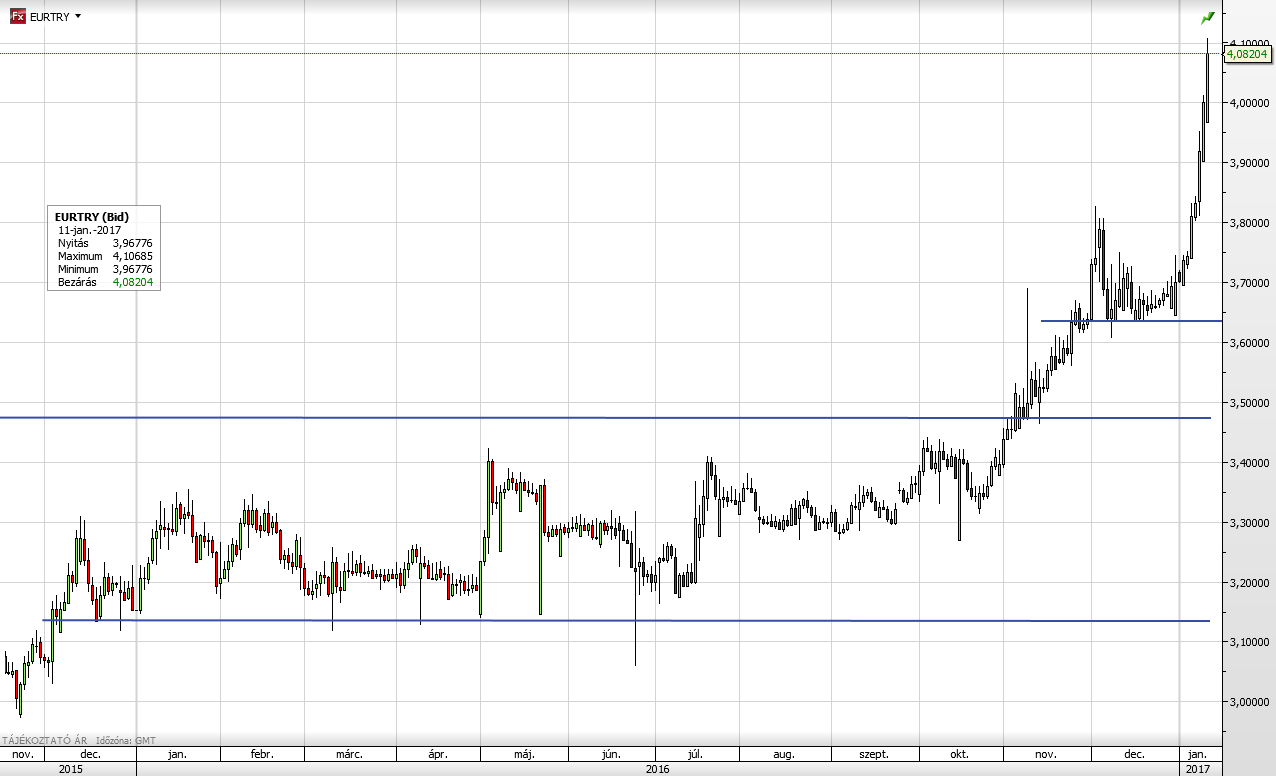Select the 4,08204 current price tag on axis
Image resolution: width=1276 pixels, height=776 pixels.
point(1246,53)
